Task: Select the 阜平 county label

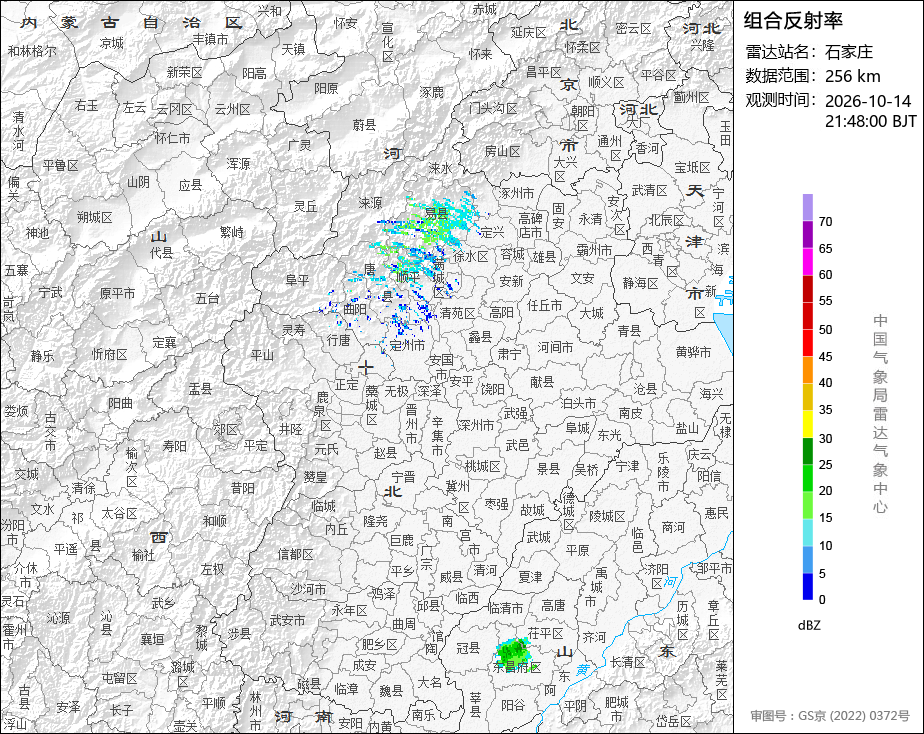Action: pyautogui.click(x=297, y=280)
